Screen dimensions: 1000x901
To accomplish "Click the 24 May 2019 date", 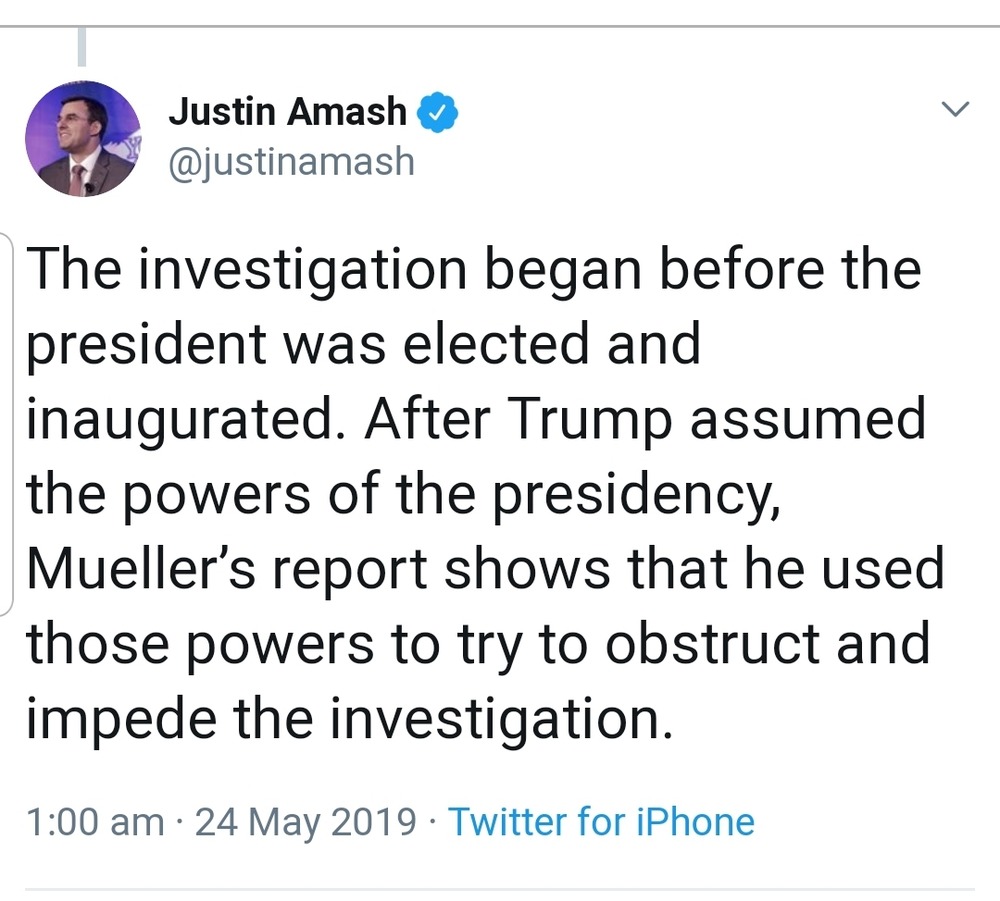I will pyautogui.click(x=305, y=822).
